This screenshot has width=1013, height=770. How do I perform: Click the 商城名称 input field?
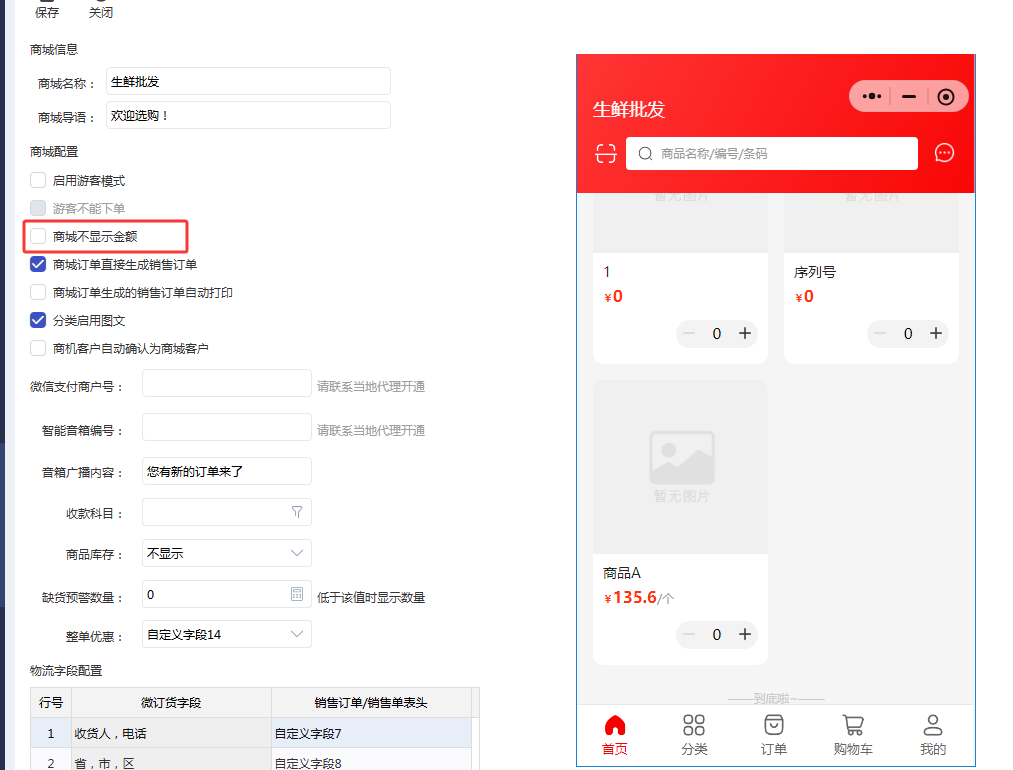click(x=247, y=82)
